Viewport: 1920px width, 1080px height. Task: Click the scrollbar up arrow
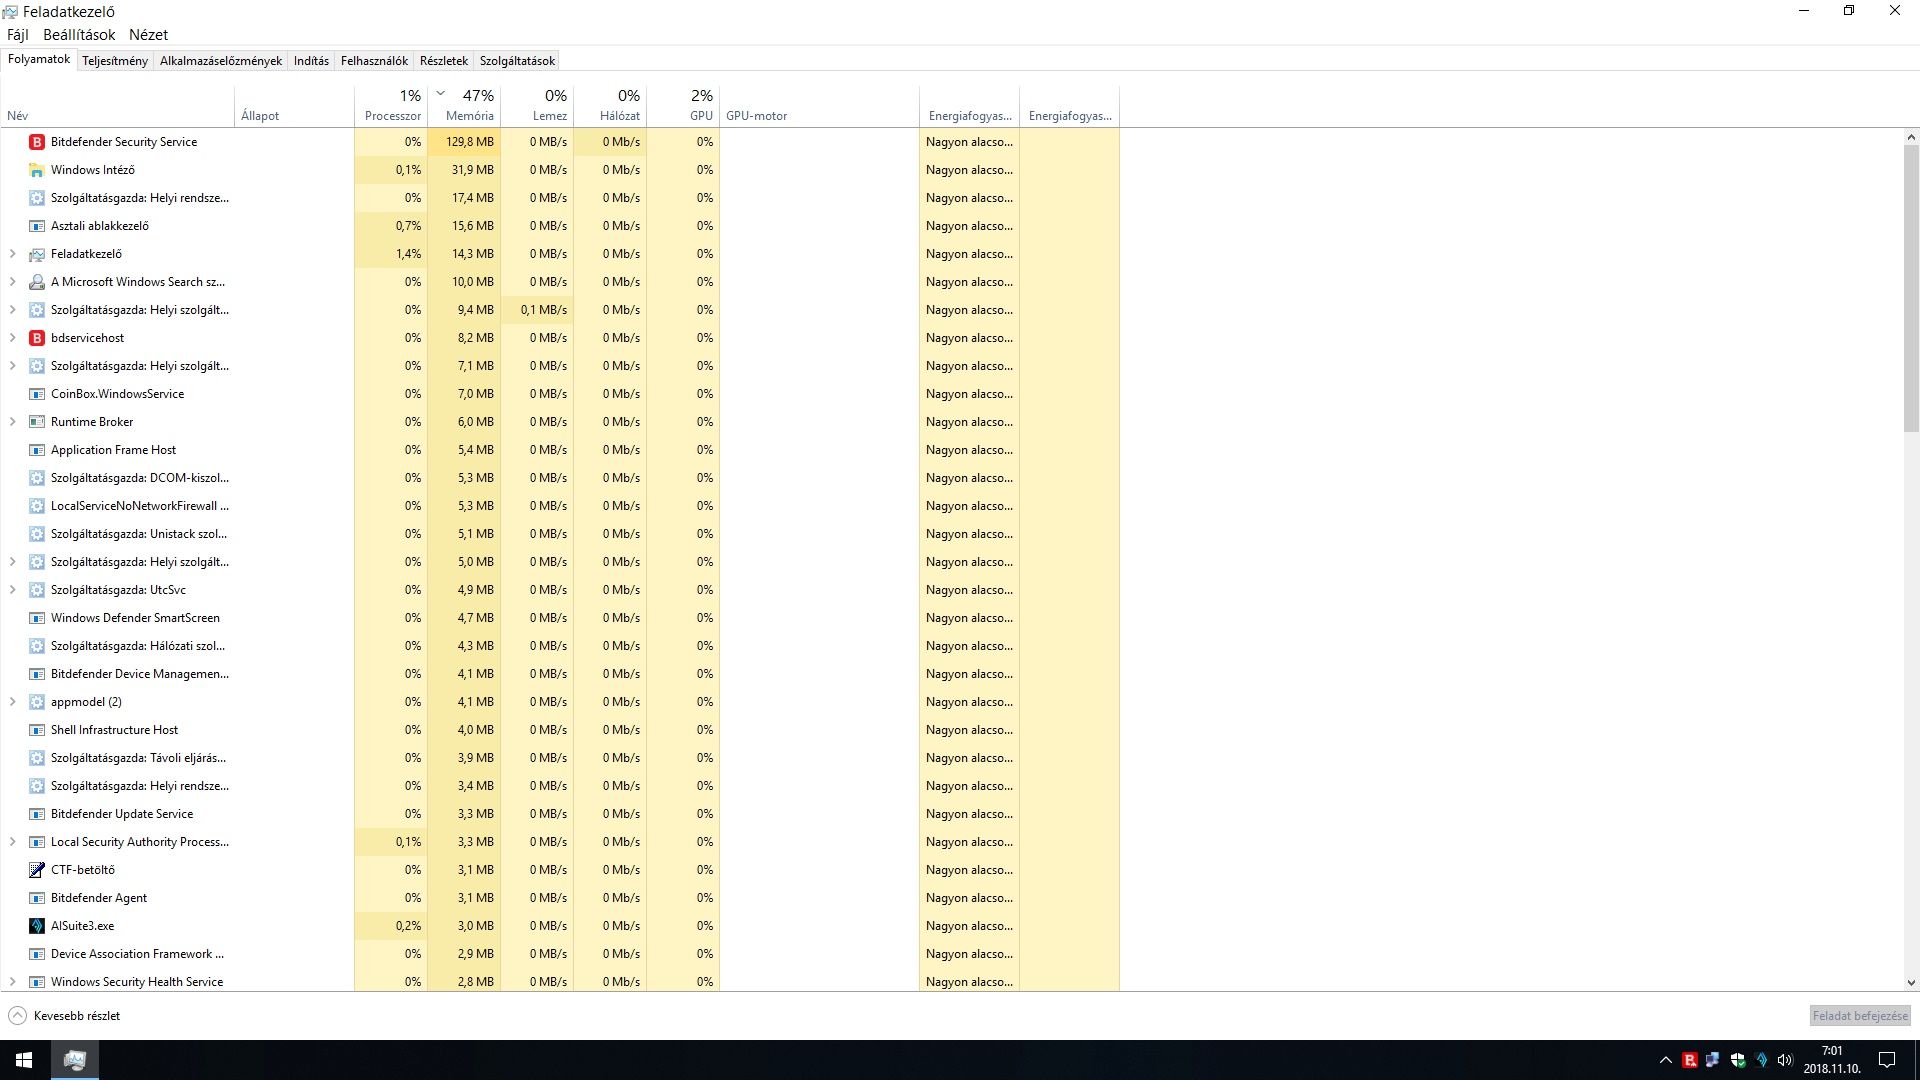click(1911, 137)
